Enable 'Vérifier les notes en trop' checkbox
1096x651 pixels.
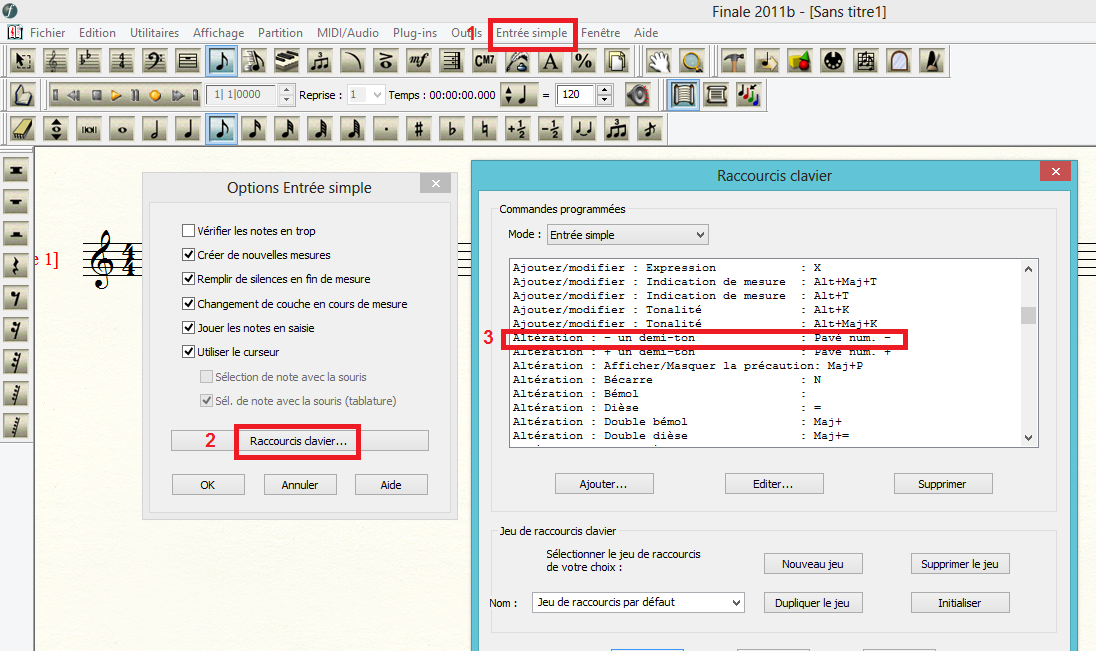(x=189, y=231)
